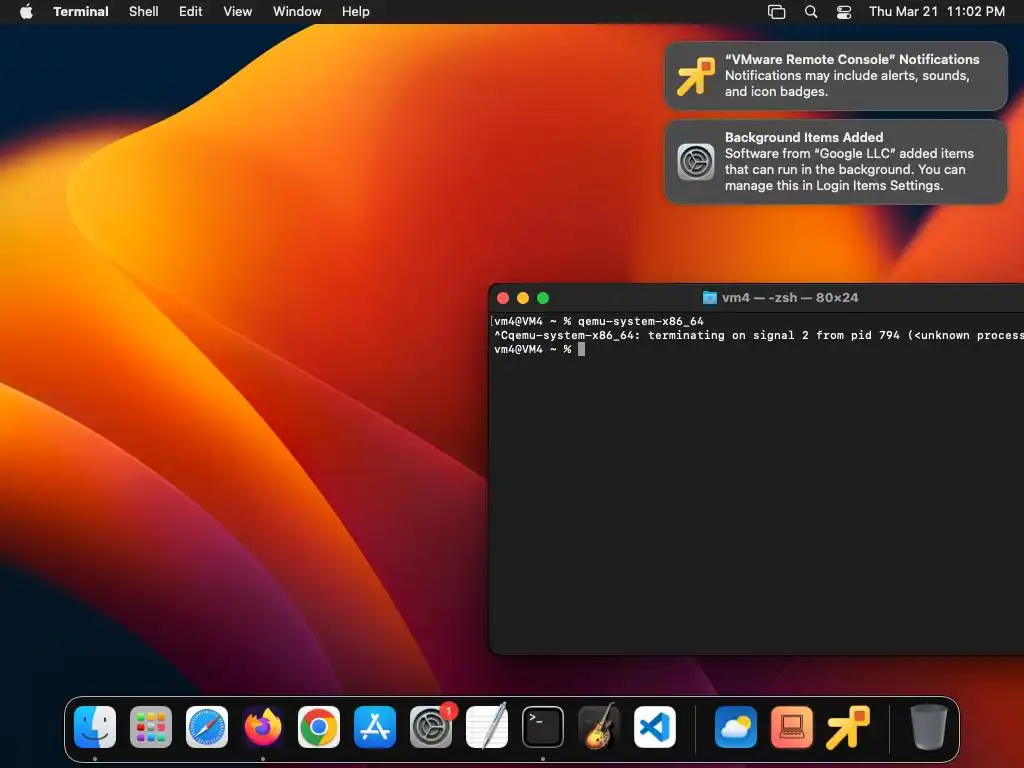Open VMware Remote Console in Dock
The image size is (1024, 768).
848,727
